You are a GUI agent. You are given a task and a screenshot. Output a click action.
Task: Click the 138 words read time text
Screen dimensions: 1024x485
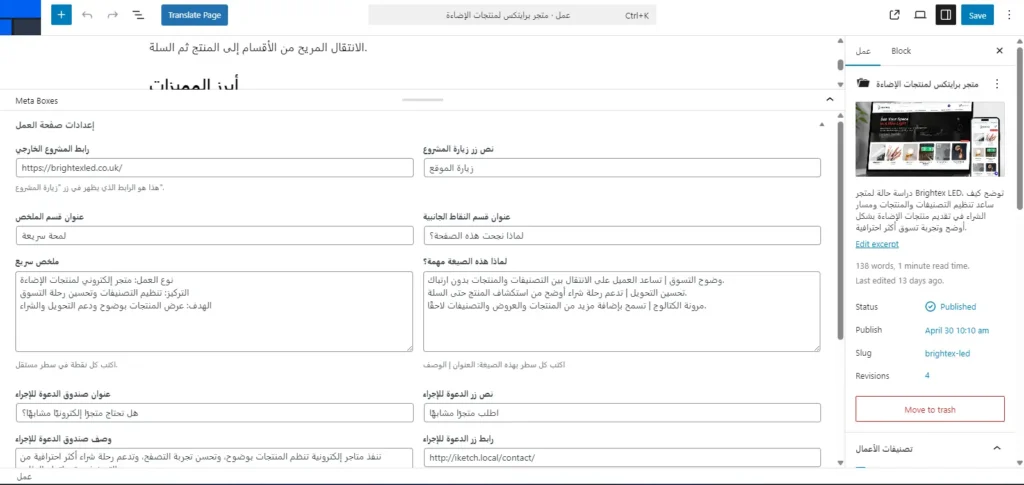pos(912,266)
